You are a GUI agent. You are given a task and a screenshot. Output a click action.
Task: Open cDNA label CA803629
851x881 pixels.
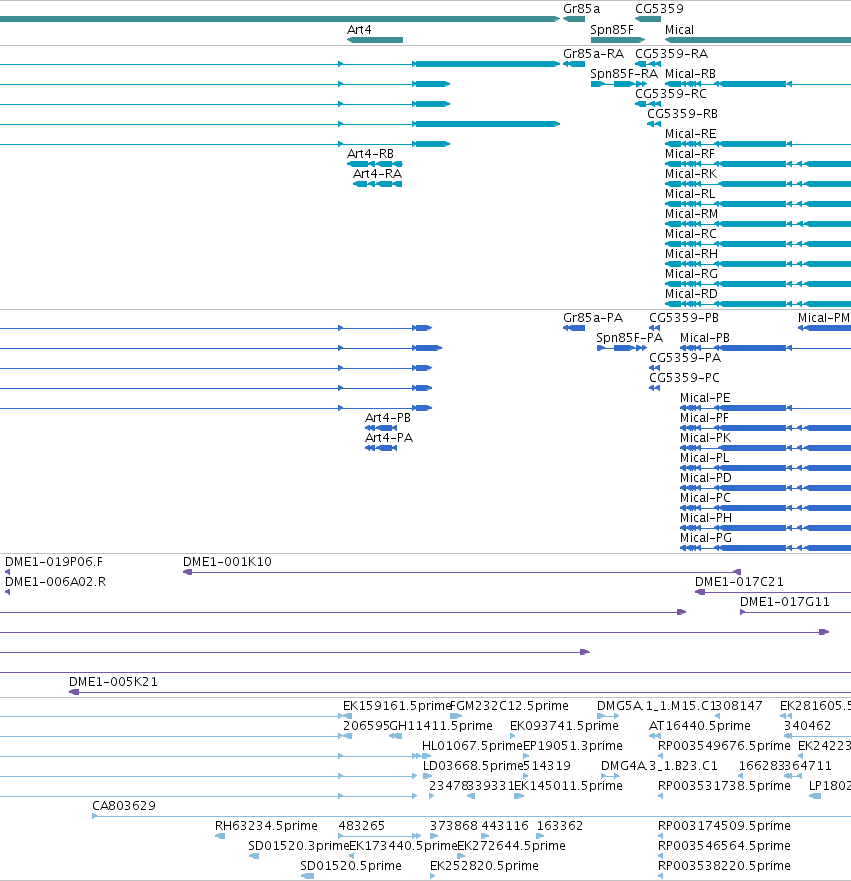click(x=124, y=806)
